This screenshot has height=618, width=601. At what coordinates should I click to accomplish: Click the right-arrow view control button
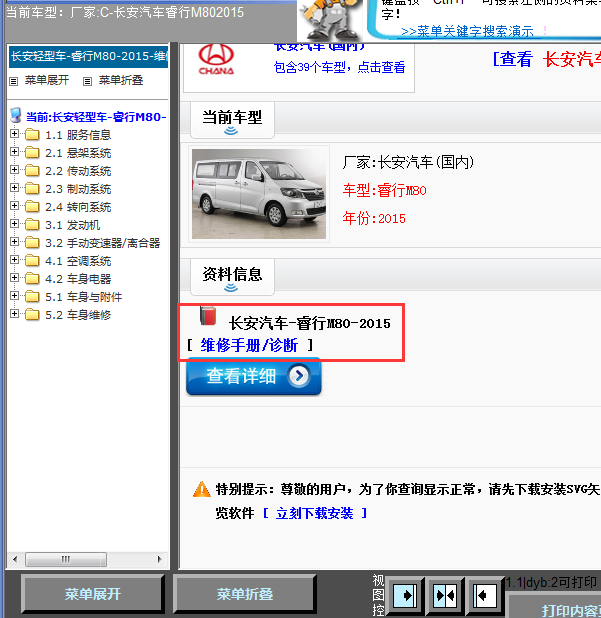click(x=405, y=595)
